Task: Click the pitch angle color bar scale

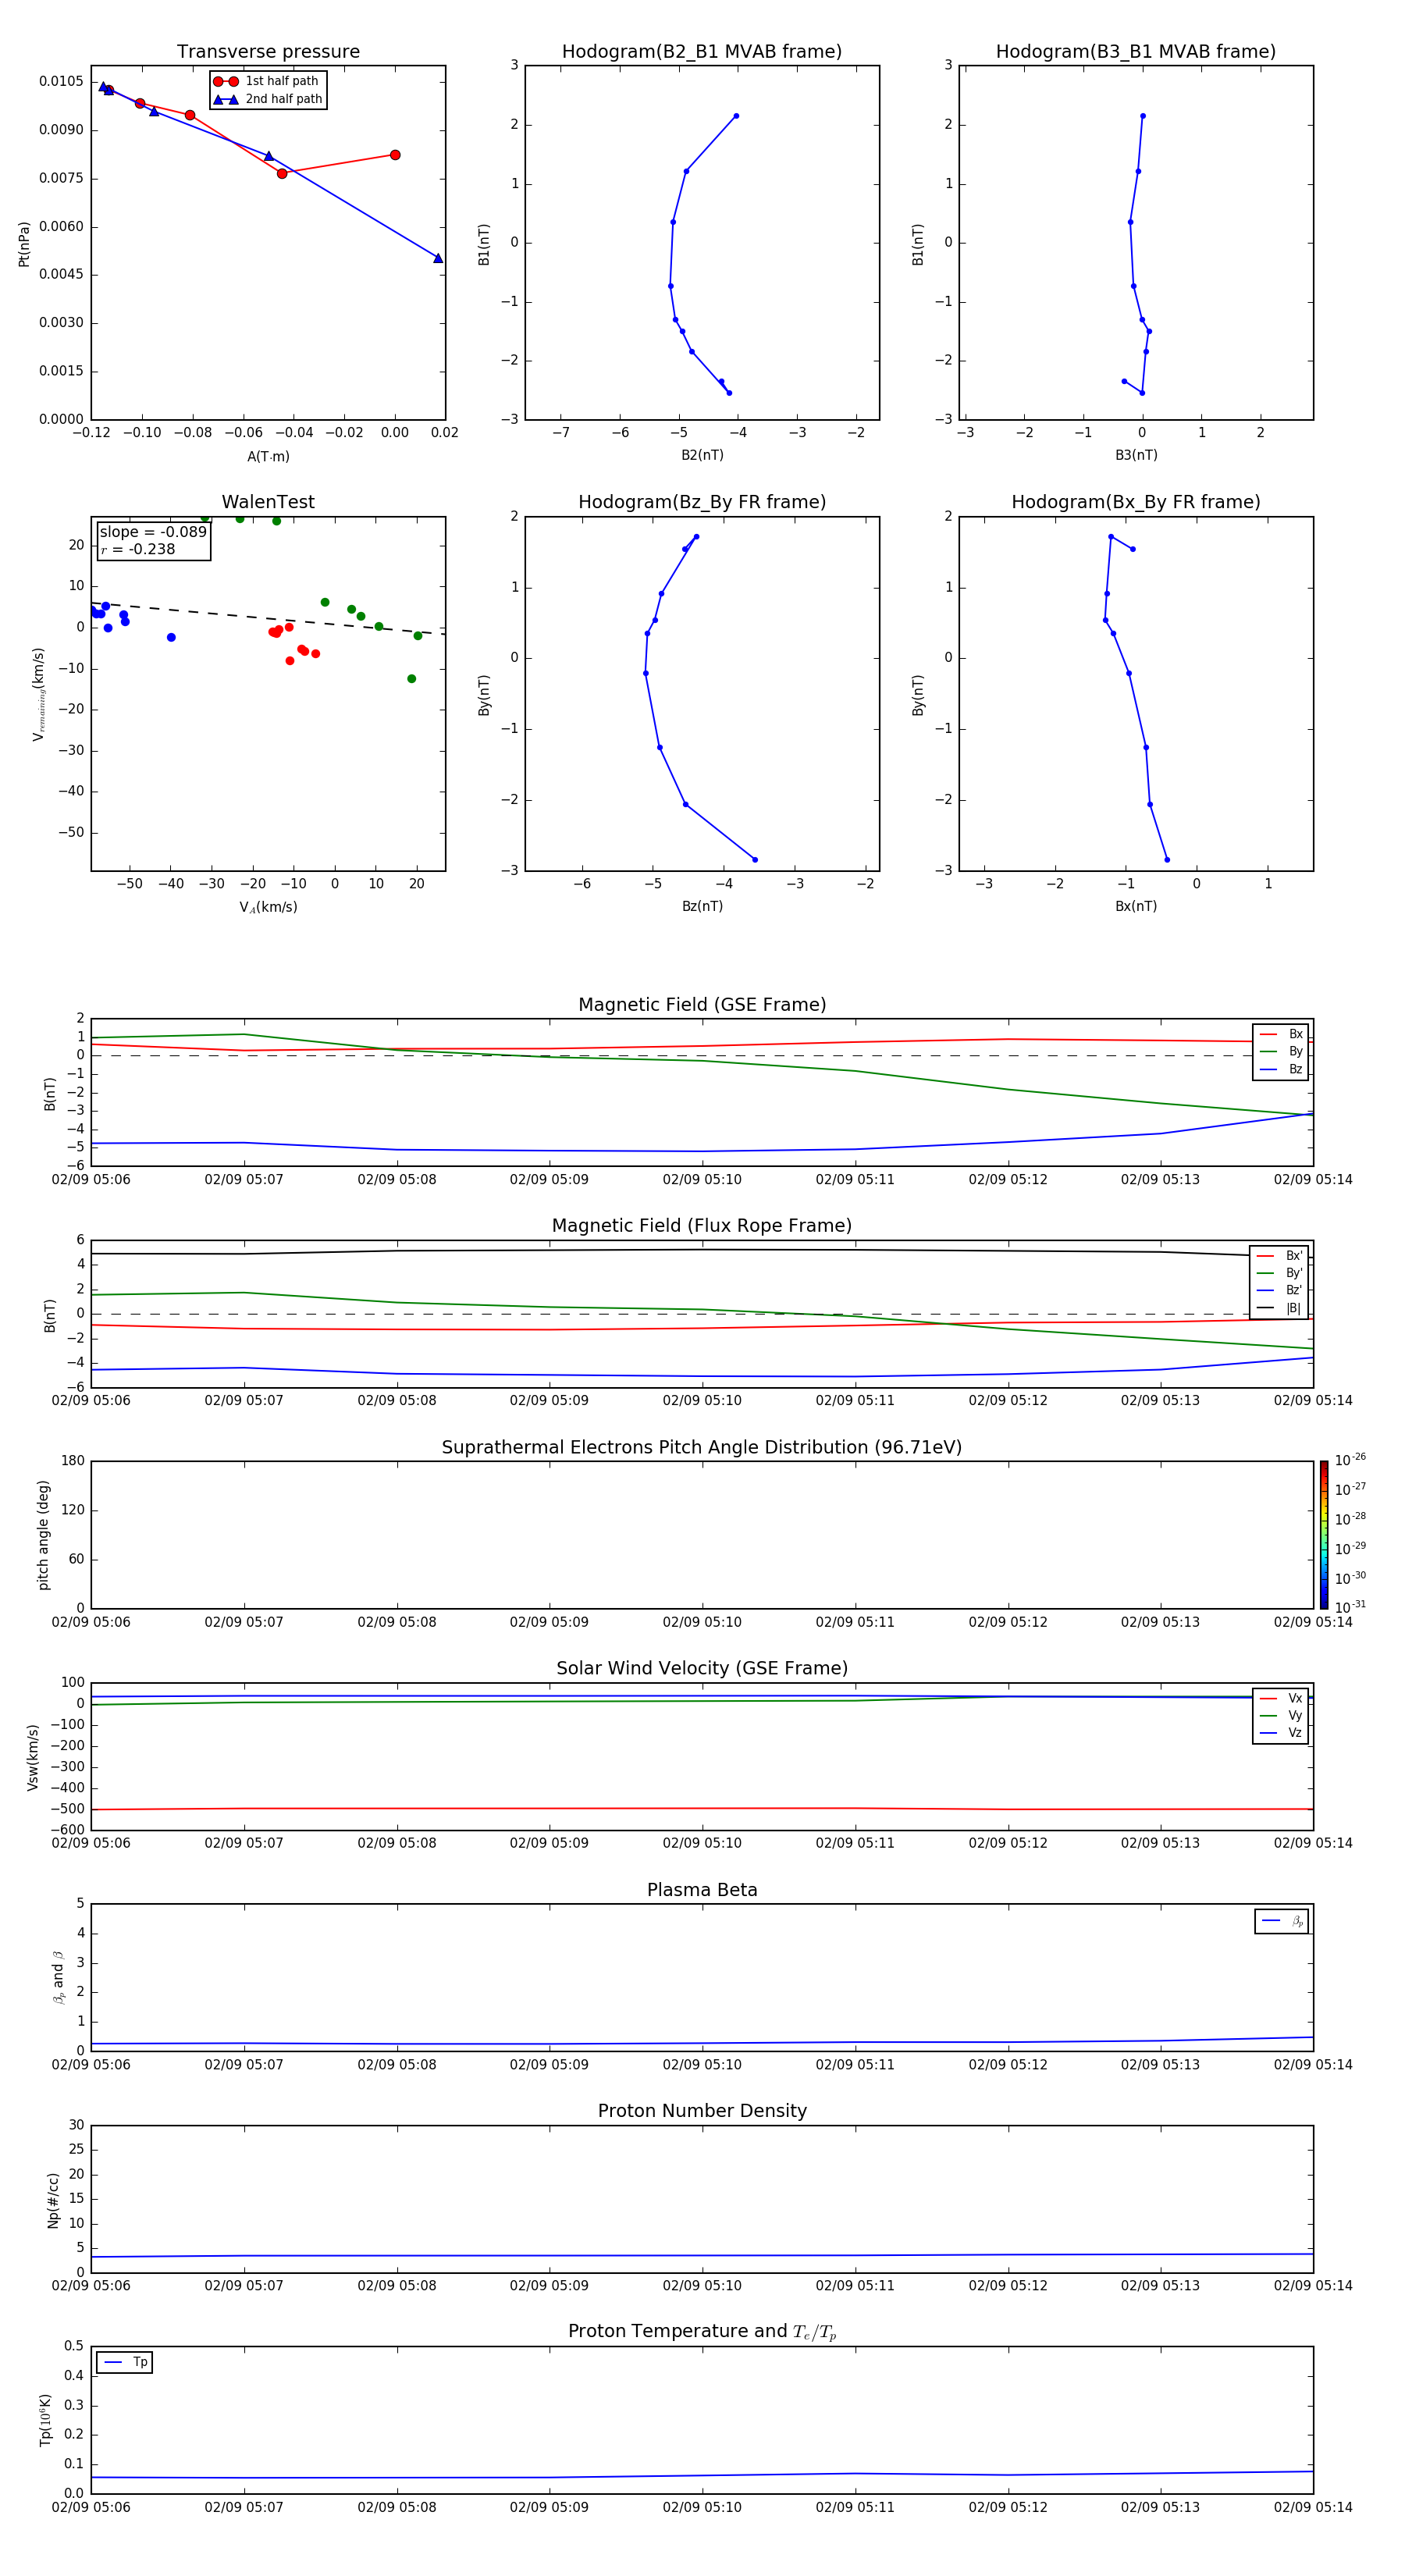Action: pos(1324,1535)
